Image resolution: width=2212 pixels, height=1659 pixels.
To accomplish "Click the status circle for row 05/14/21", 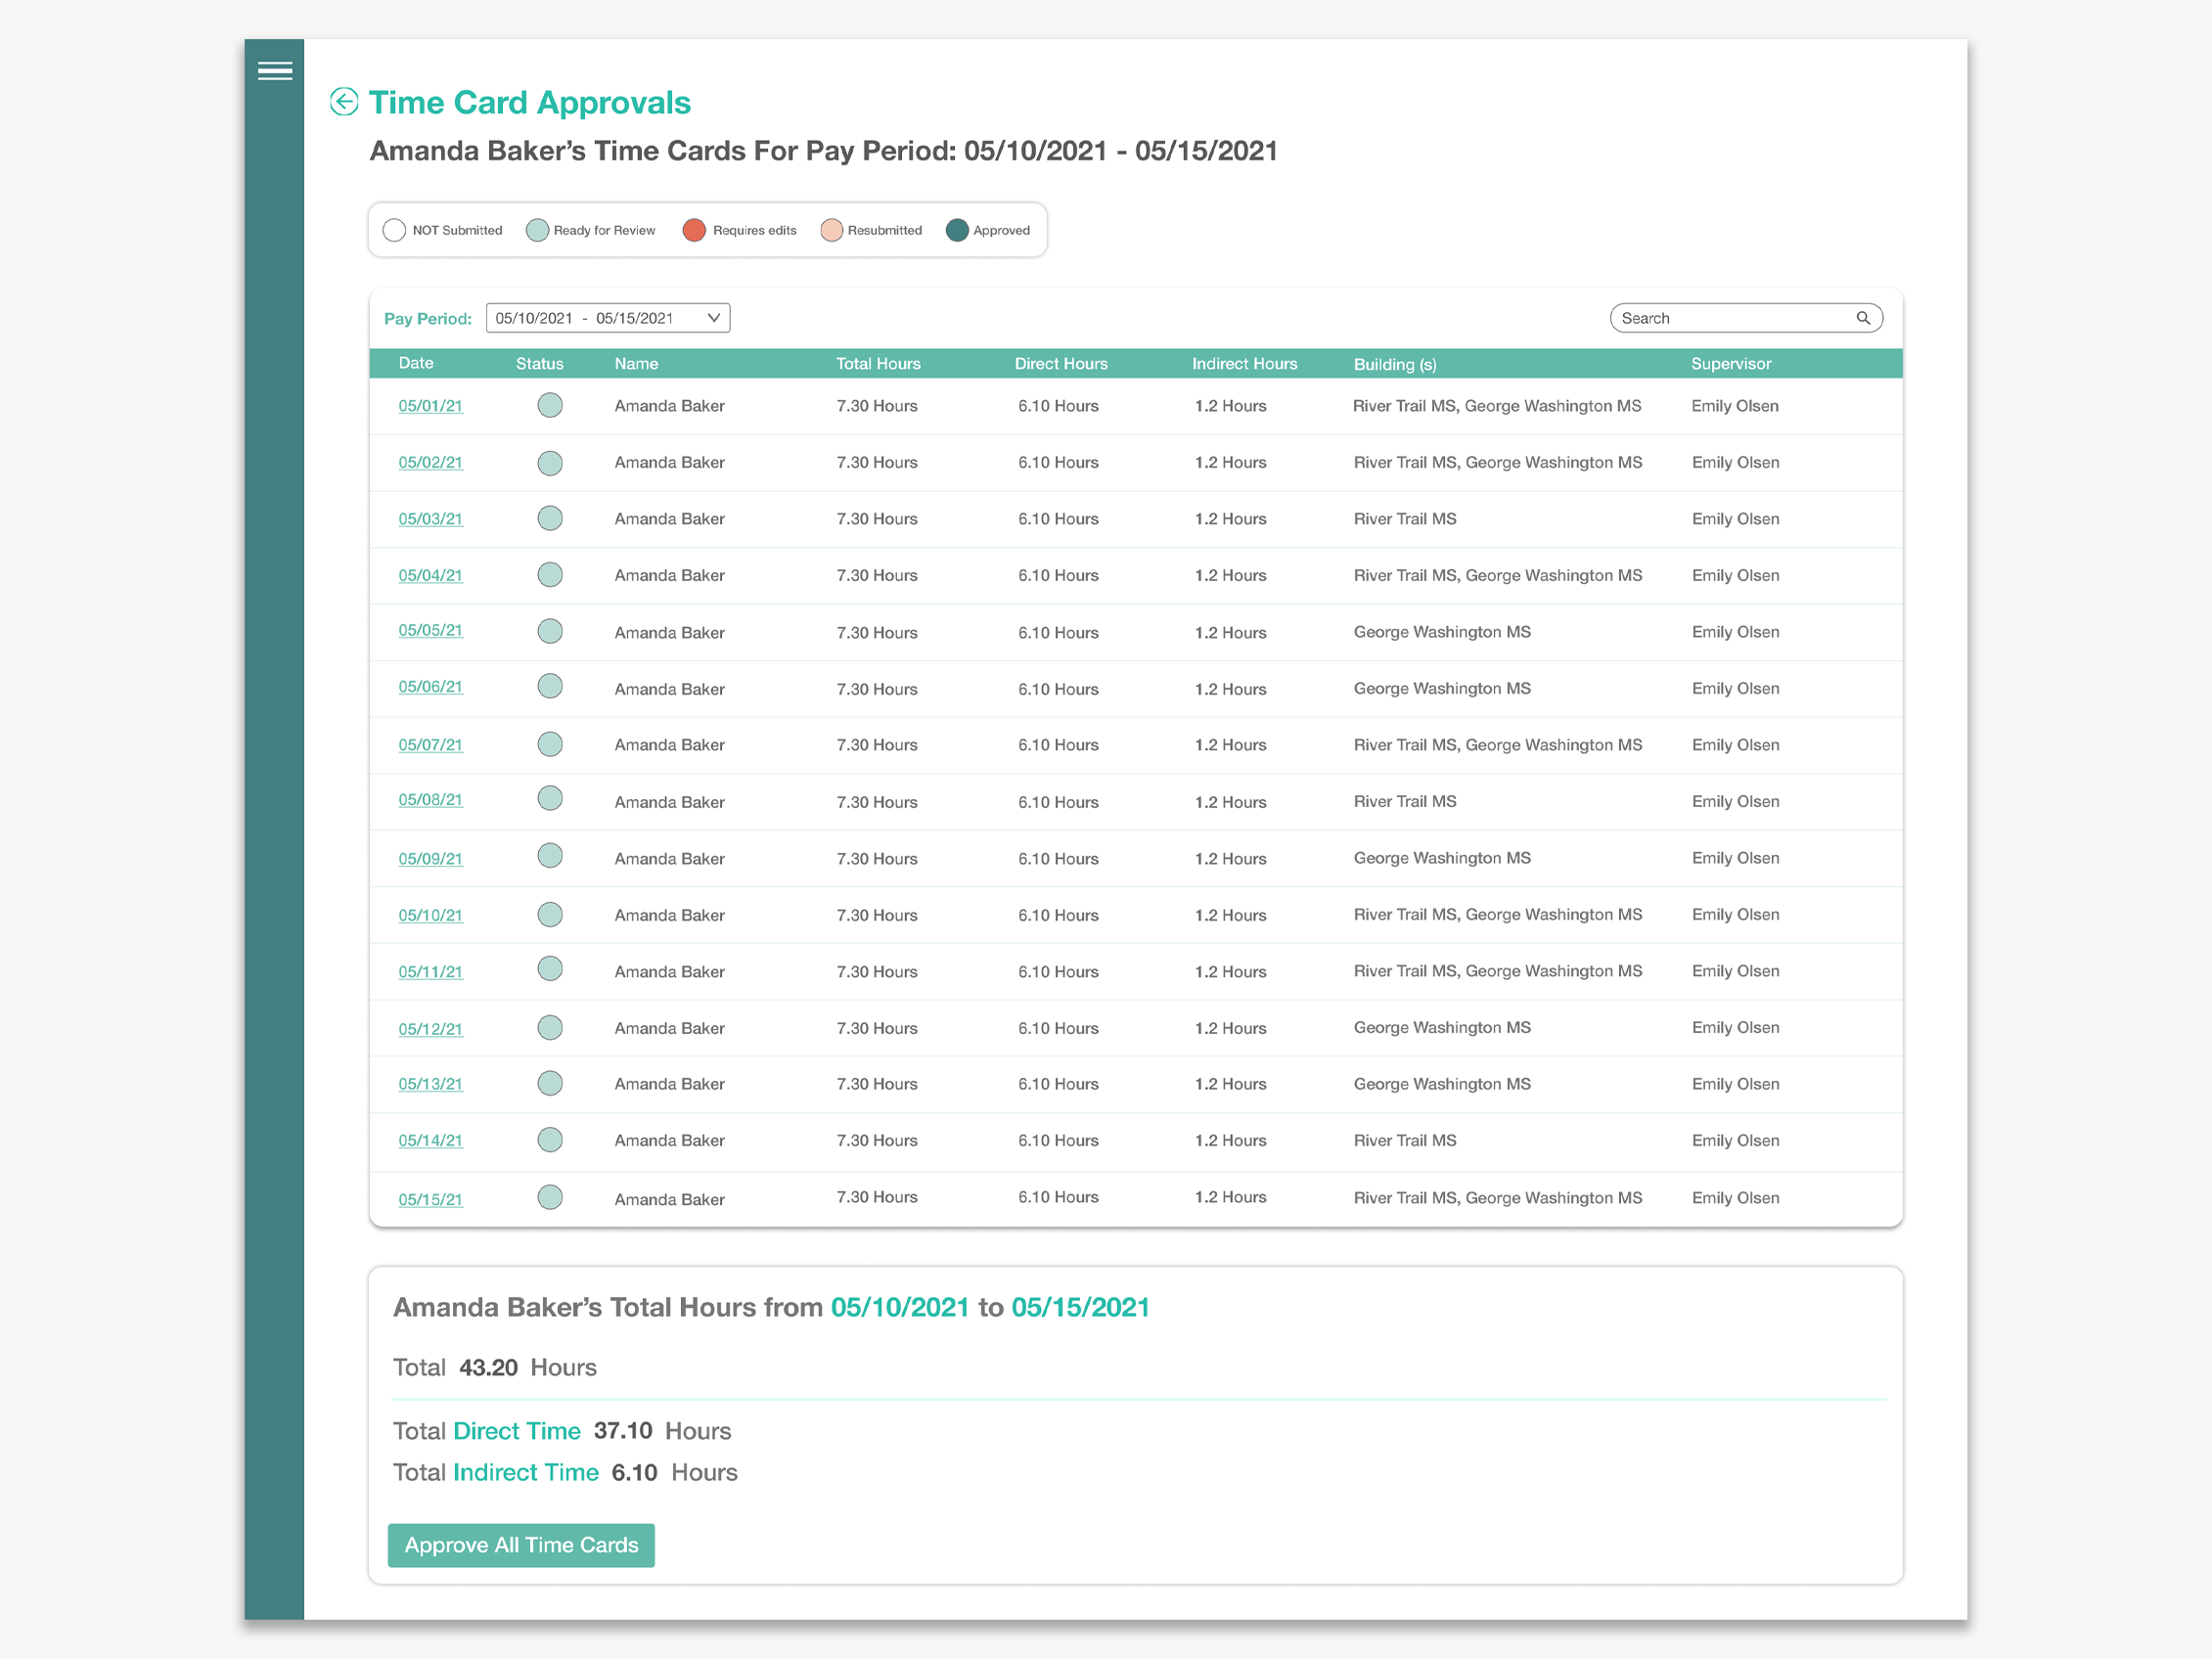I will 550,1140.
